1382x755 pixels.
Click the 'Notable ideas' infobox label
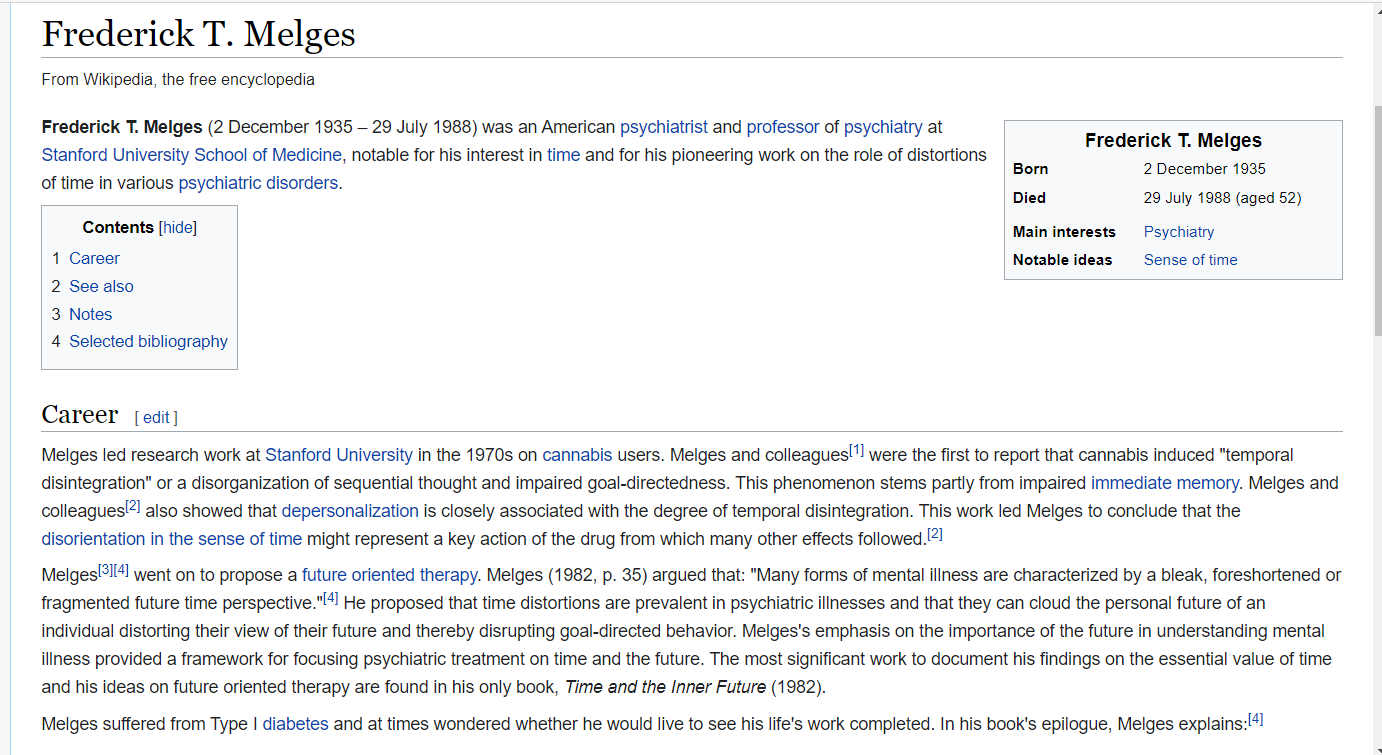pos(1062,260)
